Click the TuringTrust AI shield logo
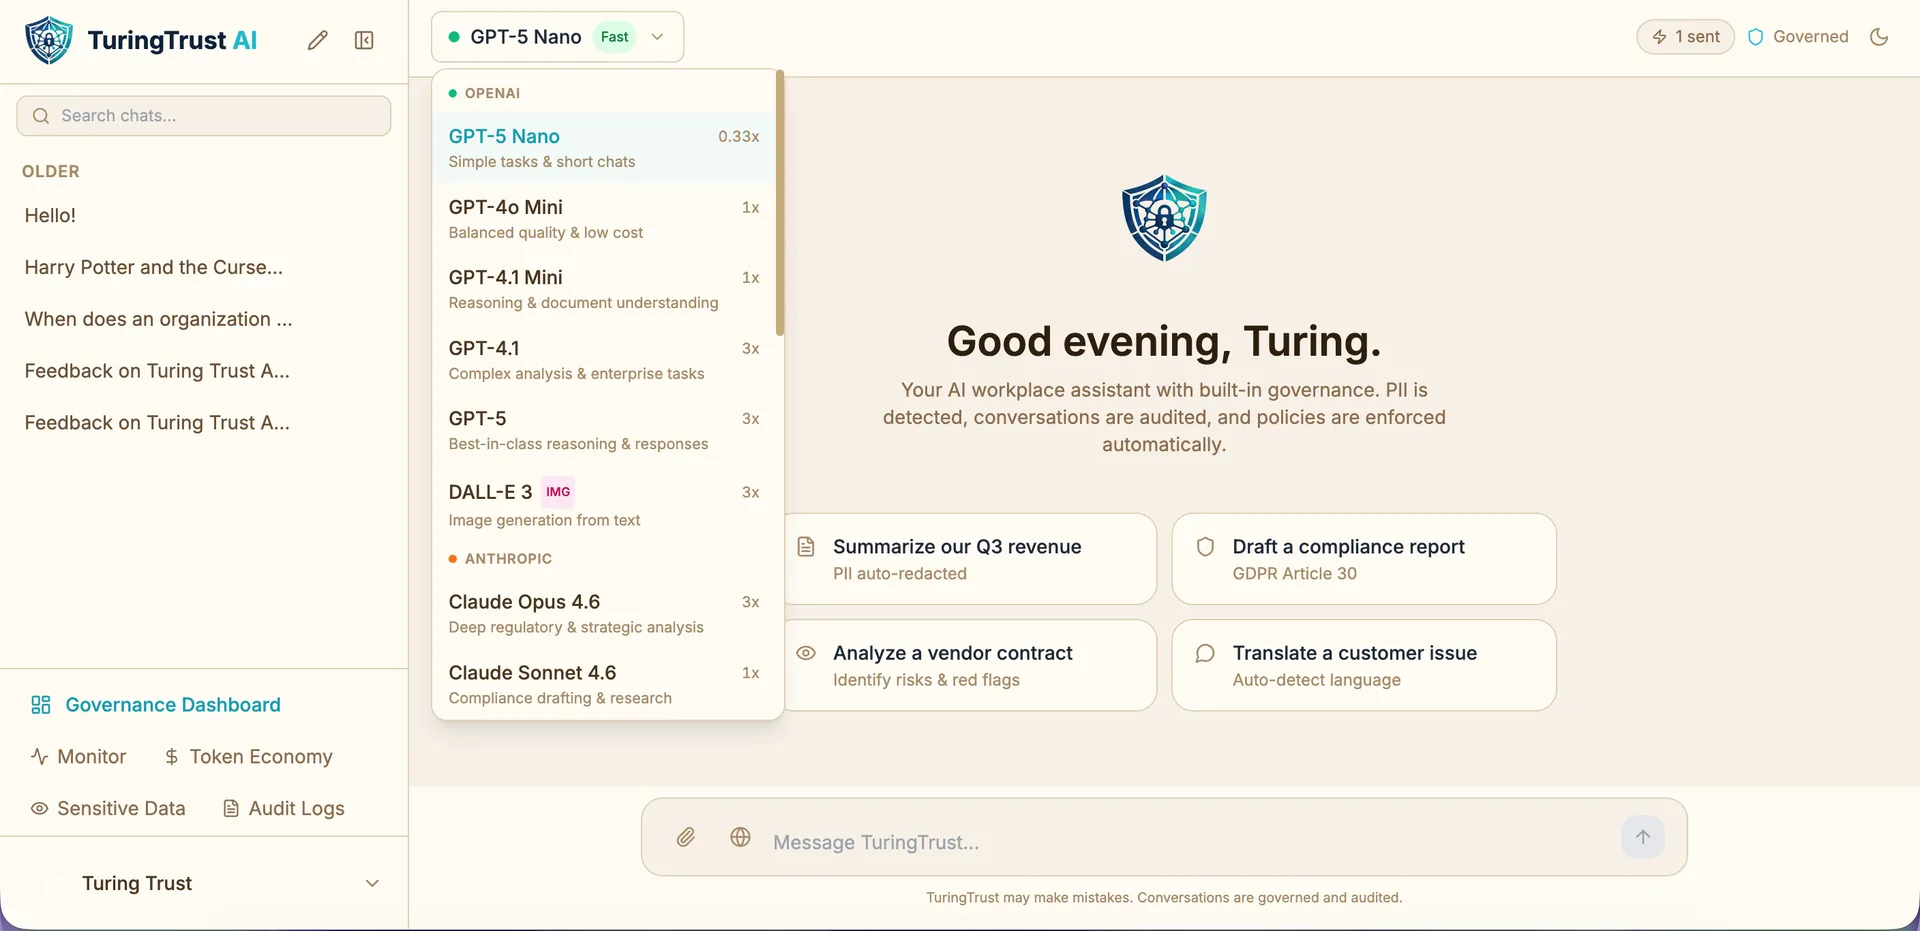The width and height of the screenshot is (1920, 931). [x=49, y=40]
